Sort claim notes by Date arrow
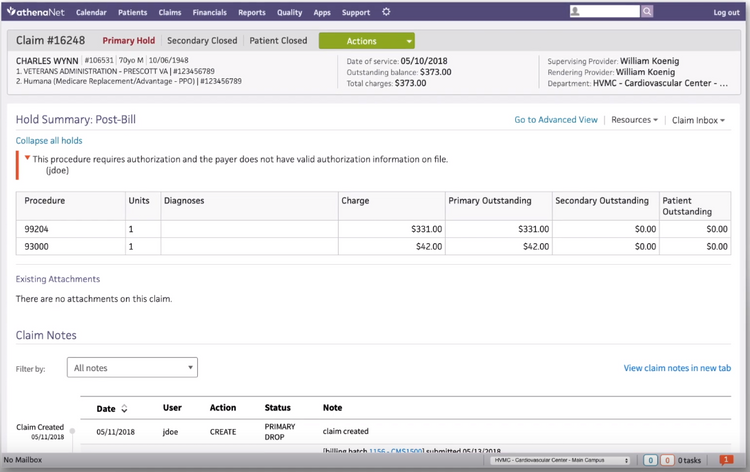This screenshot has width=750, height=472. coord(124,409)
